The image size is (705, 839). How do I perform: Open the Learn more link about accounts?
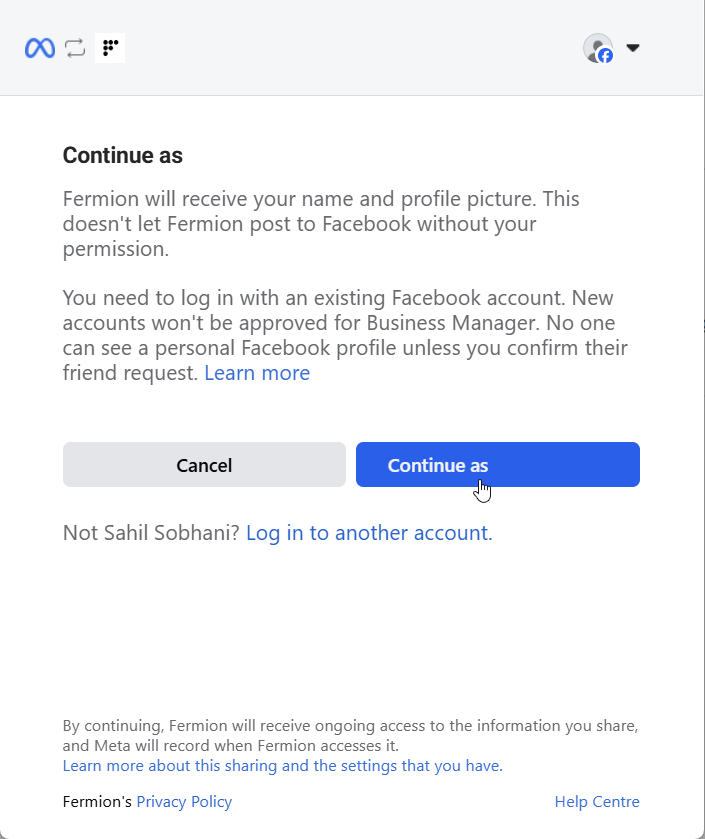point(257,373)
